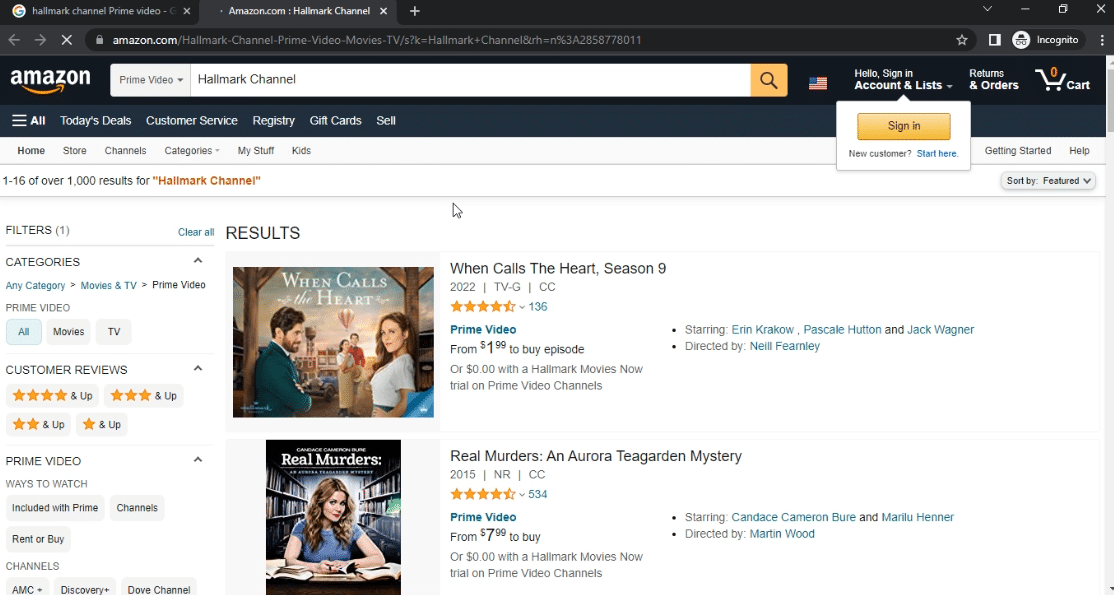This screenshot has width=1114, height=595.
Task: Collapse the PRIME VIDEO filter section
Action: tap(198, 460)
